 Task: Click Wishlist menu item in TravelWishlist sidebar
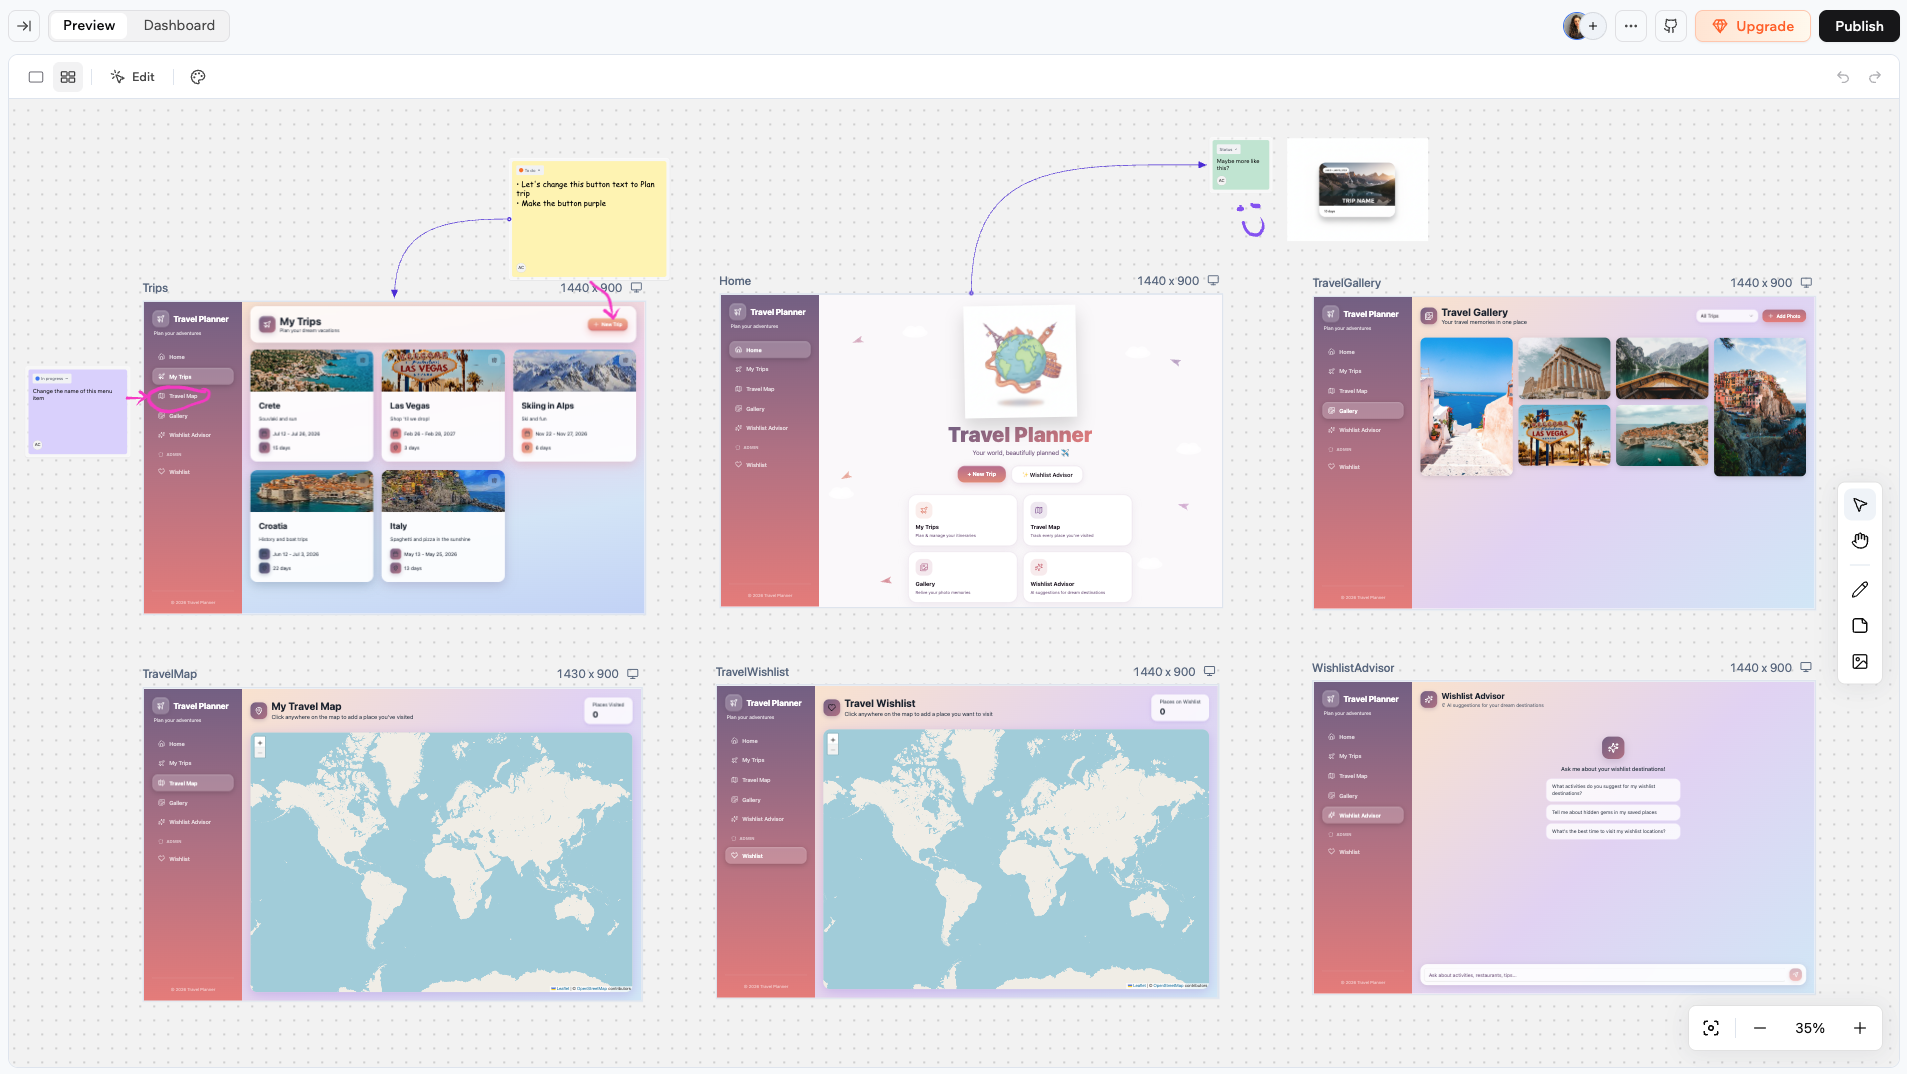(x=766, y=856)
